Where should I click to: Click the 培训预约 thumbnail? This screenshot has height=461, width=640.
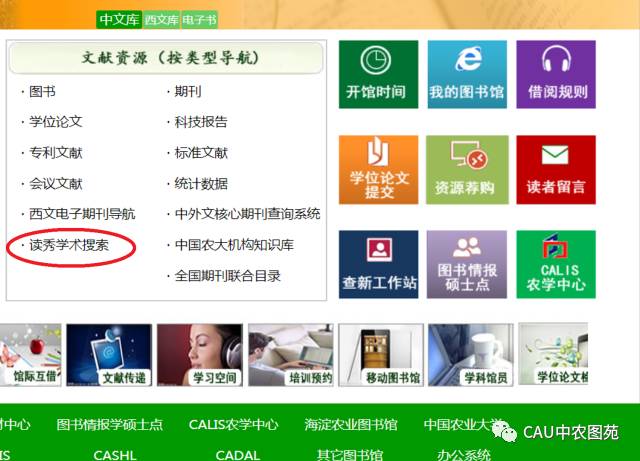pyautogui.click(x=291, y=355)
